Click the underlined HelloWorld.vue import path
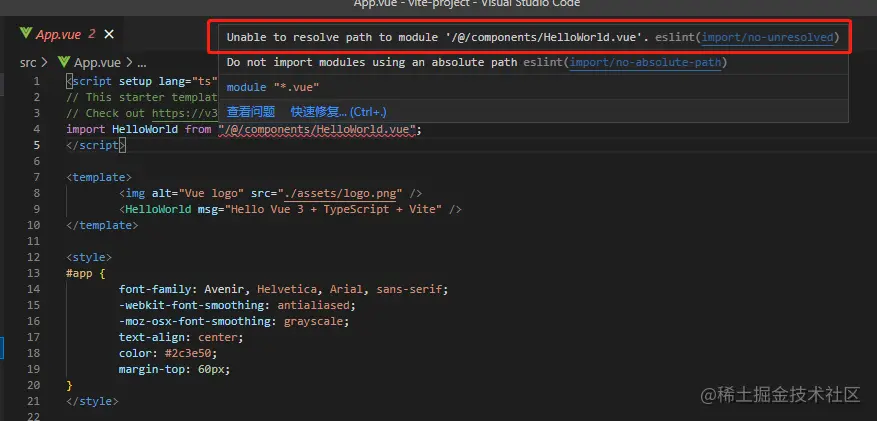This screenshot has width=877, height=421. click(x=317, y=129)
